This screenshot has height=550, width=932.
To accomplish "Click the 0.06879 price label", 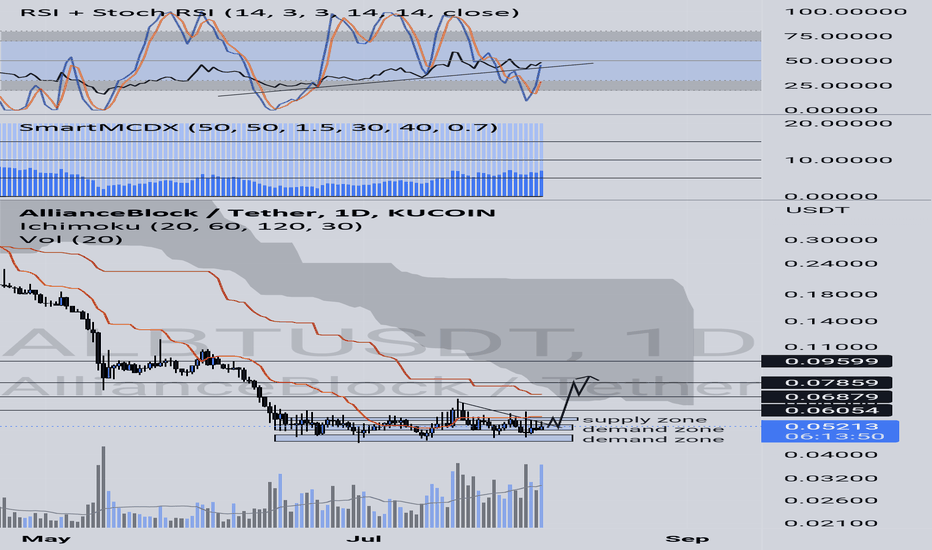I will pyautogui.click(x=827, y=397).
